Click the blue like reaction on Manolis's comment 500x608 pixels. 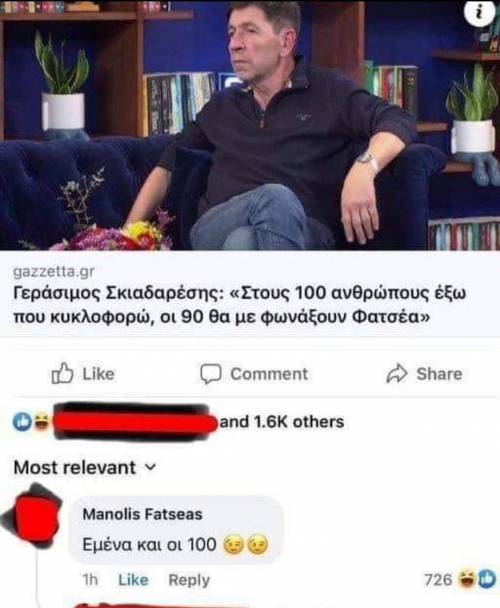tap(487, 580)
